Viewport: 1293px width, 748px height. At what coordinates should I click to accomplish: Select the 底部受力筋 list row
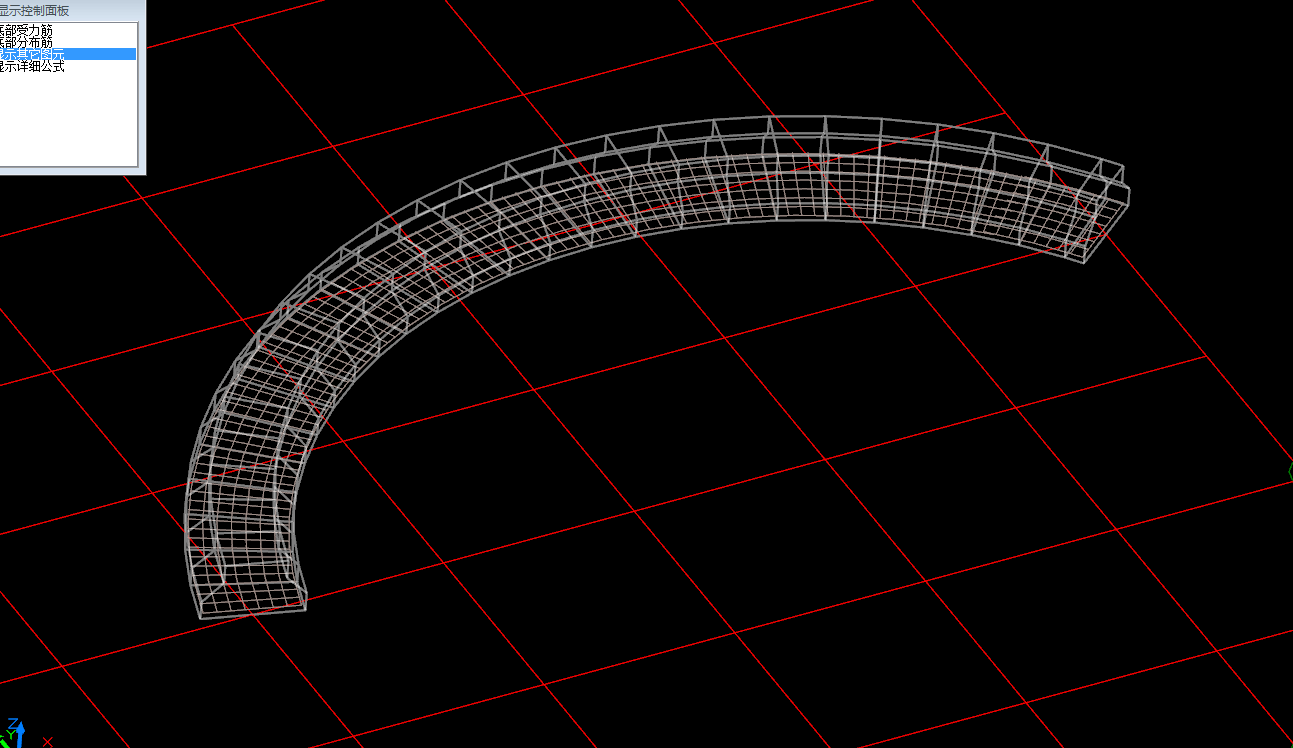[x=67, y=31]
